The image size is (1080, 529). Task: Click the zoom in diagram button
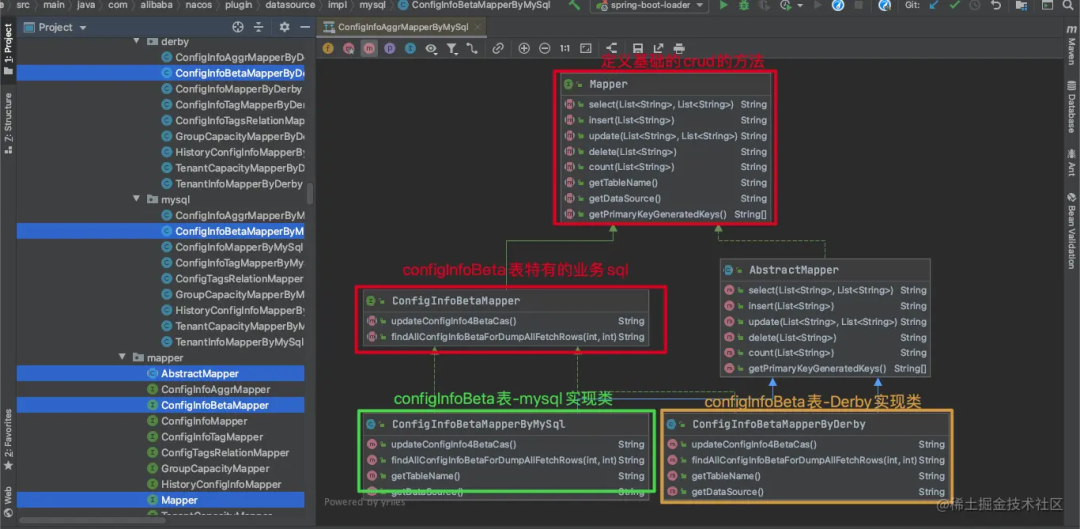click(x=524, y=48)
